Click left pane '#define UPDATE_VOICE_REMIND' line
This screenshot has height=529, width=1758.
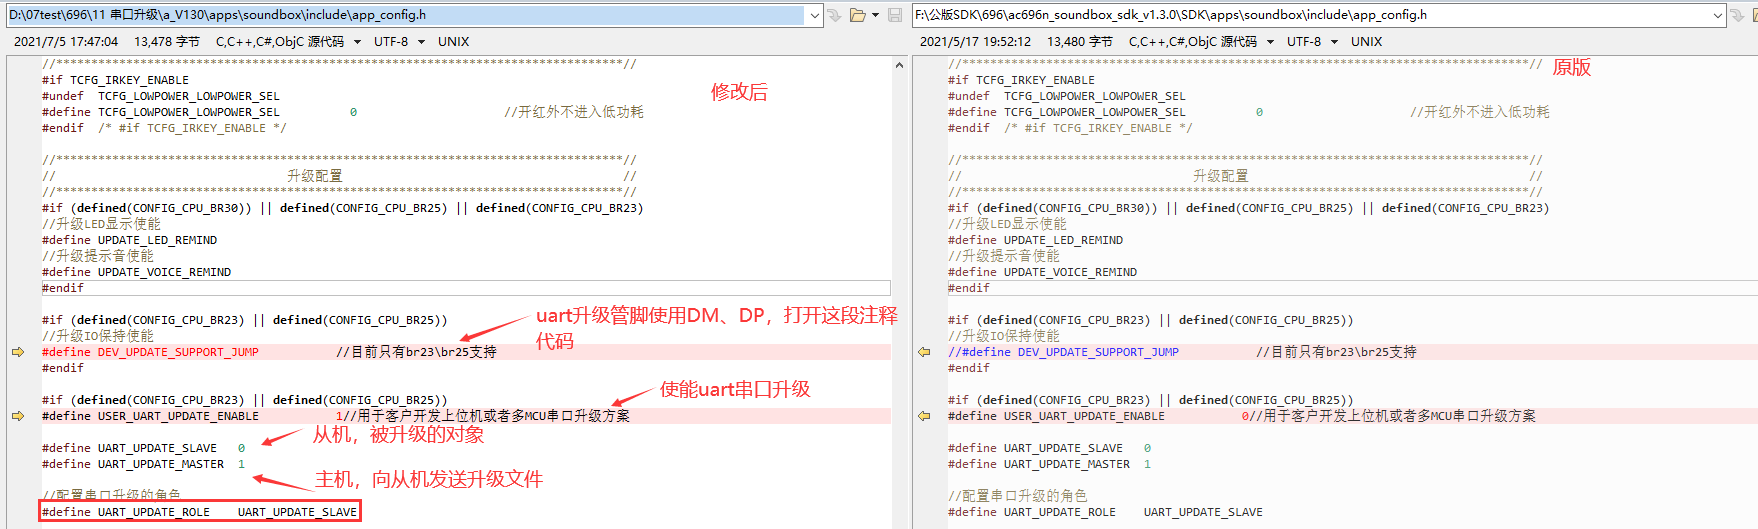pyautogui.click(x=136, y=272)
